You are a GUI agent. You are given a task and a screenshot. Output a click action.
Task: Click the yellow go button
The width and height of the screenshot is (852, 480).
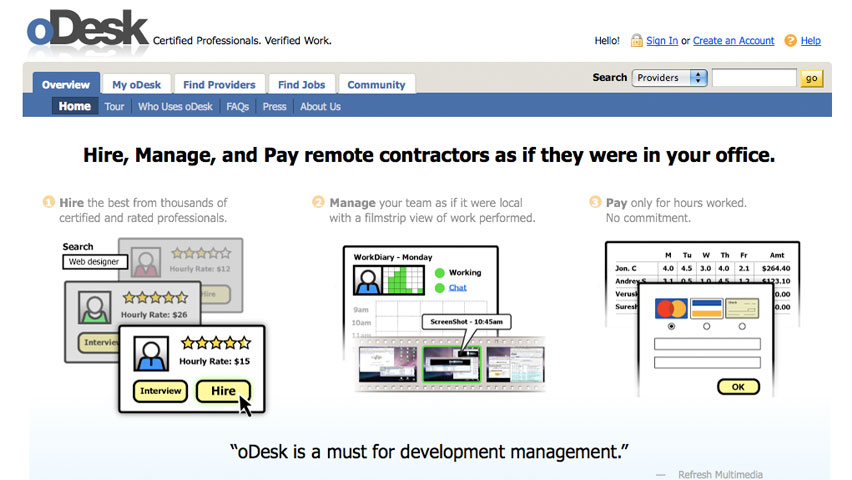coord(811,78)
